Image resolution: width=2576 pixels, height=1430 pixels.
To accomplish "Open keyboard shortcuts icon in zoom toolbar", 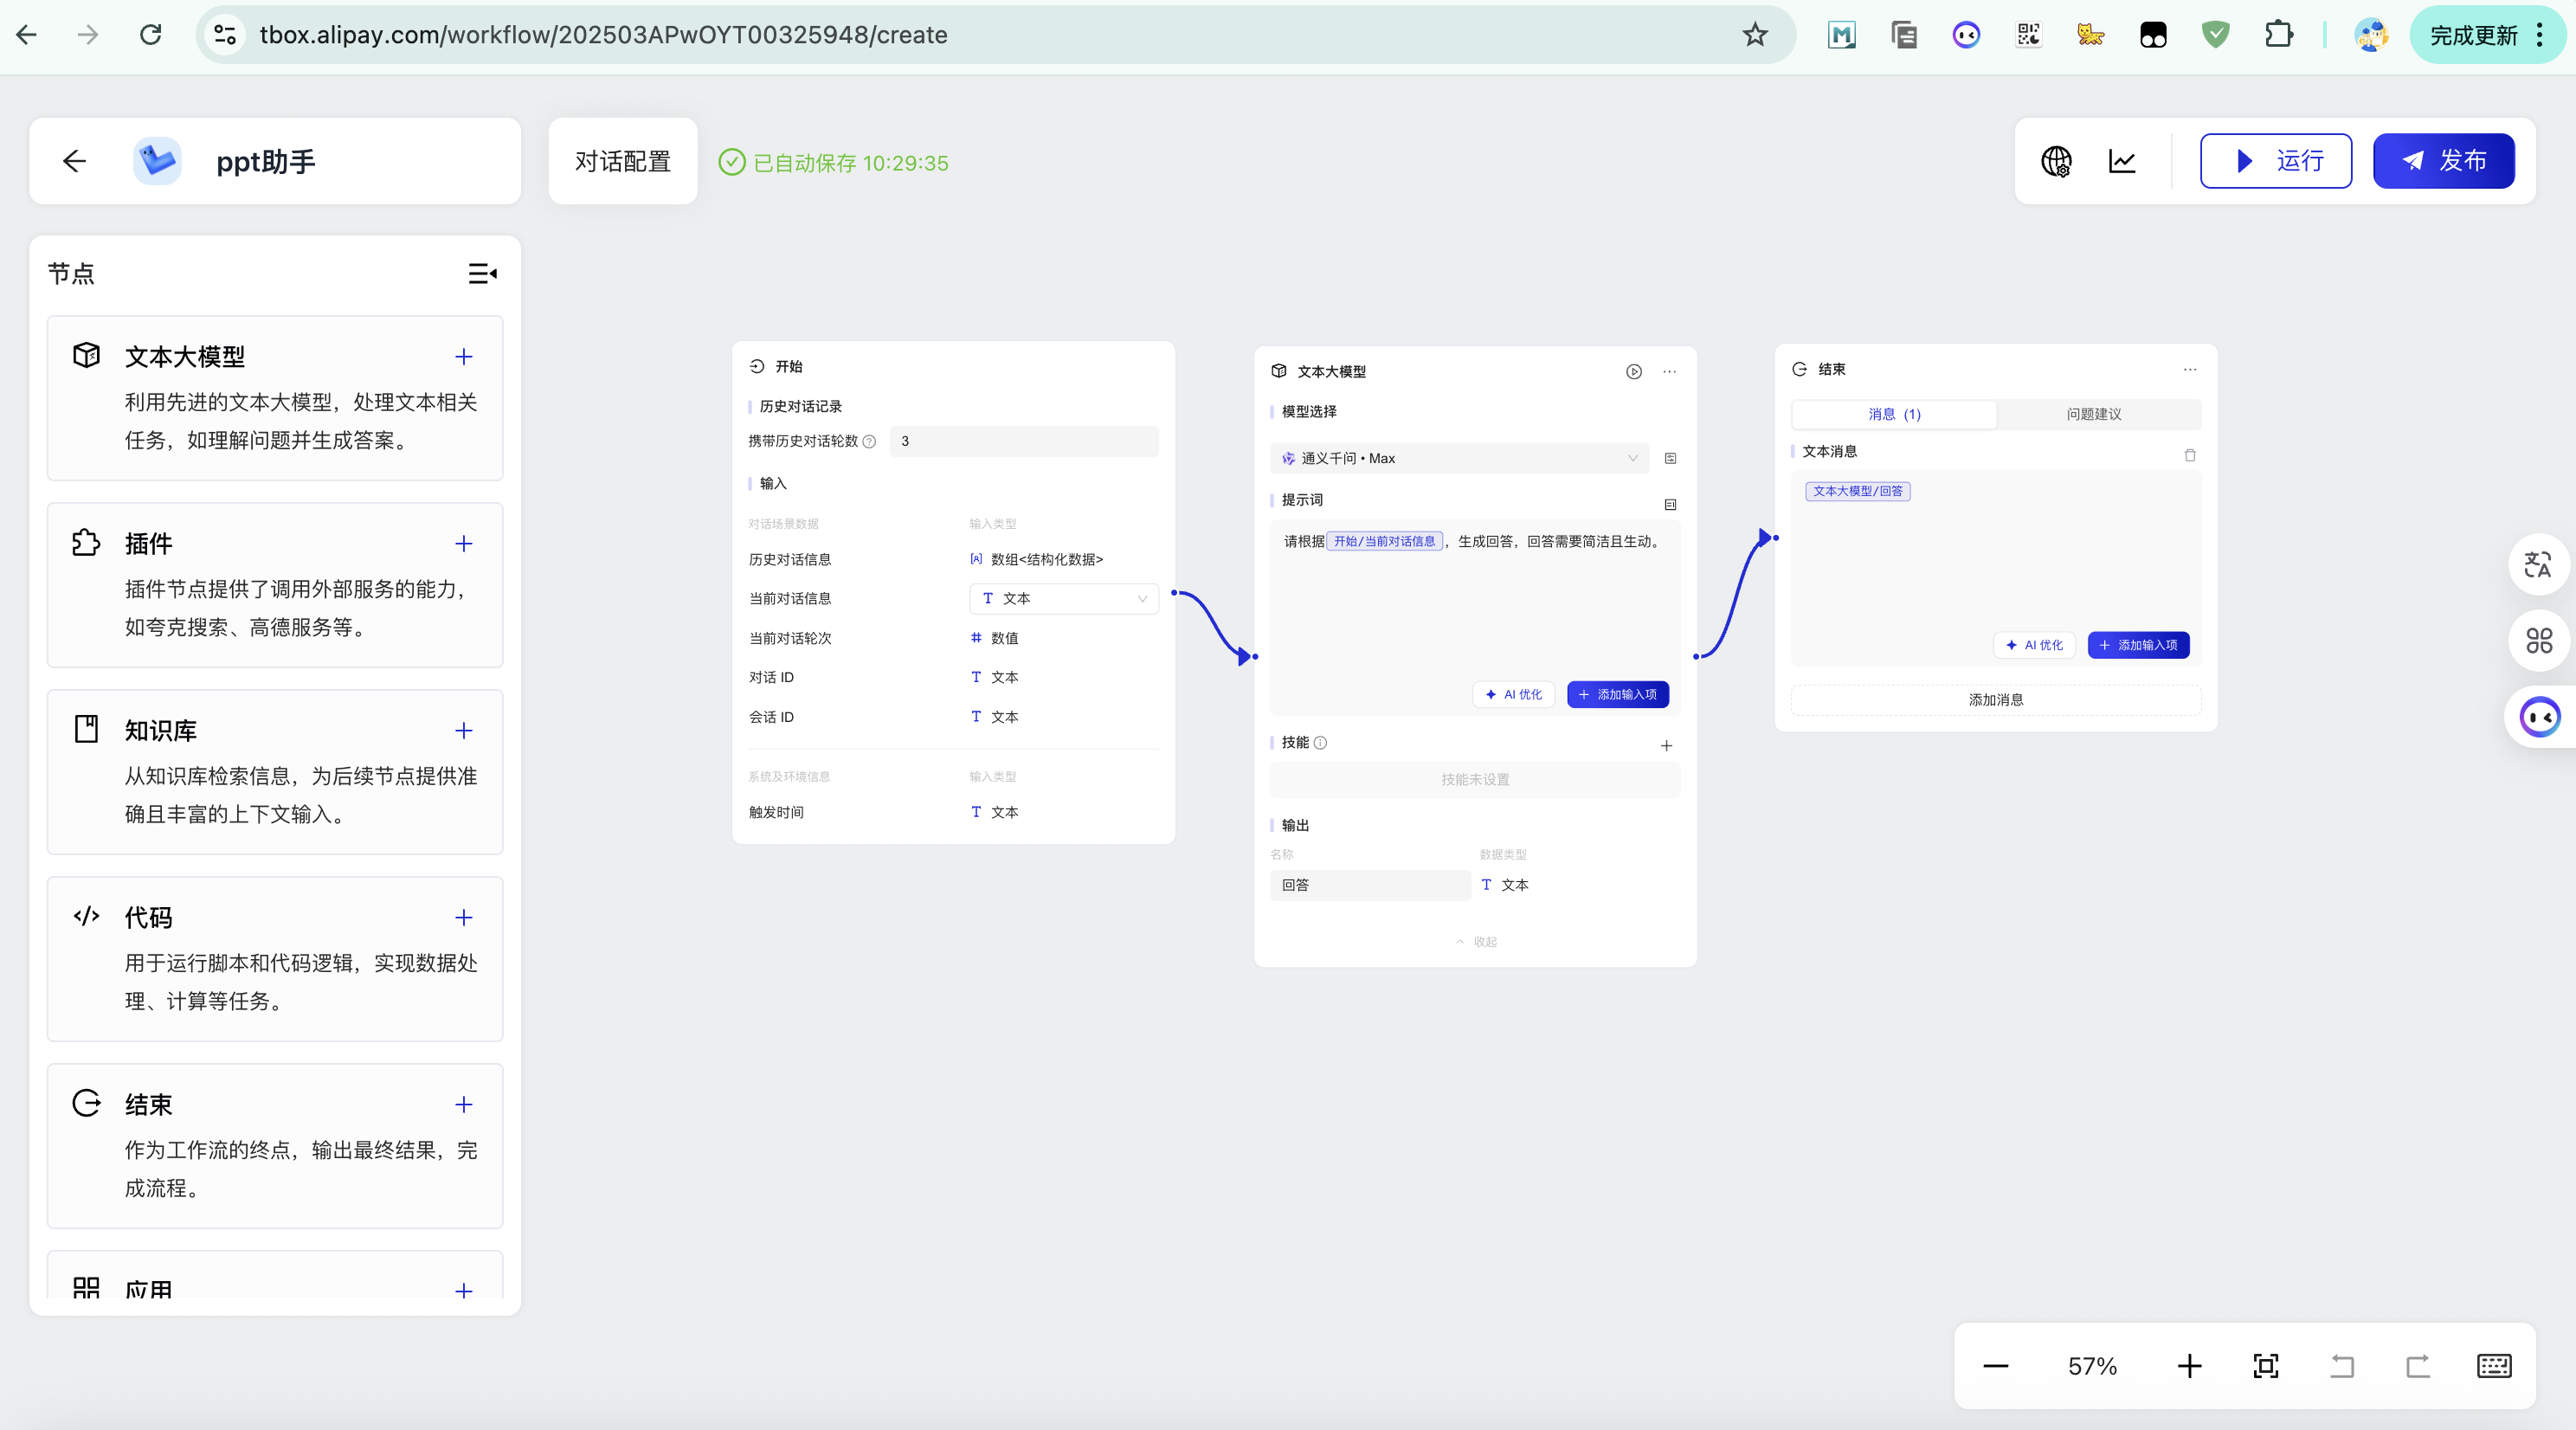I will (x=2494, y=1366).
